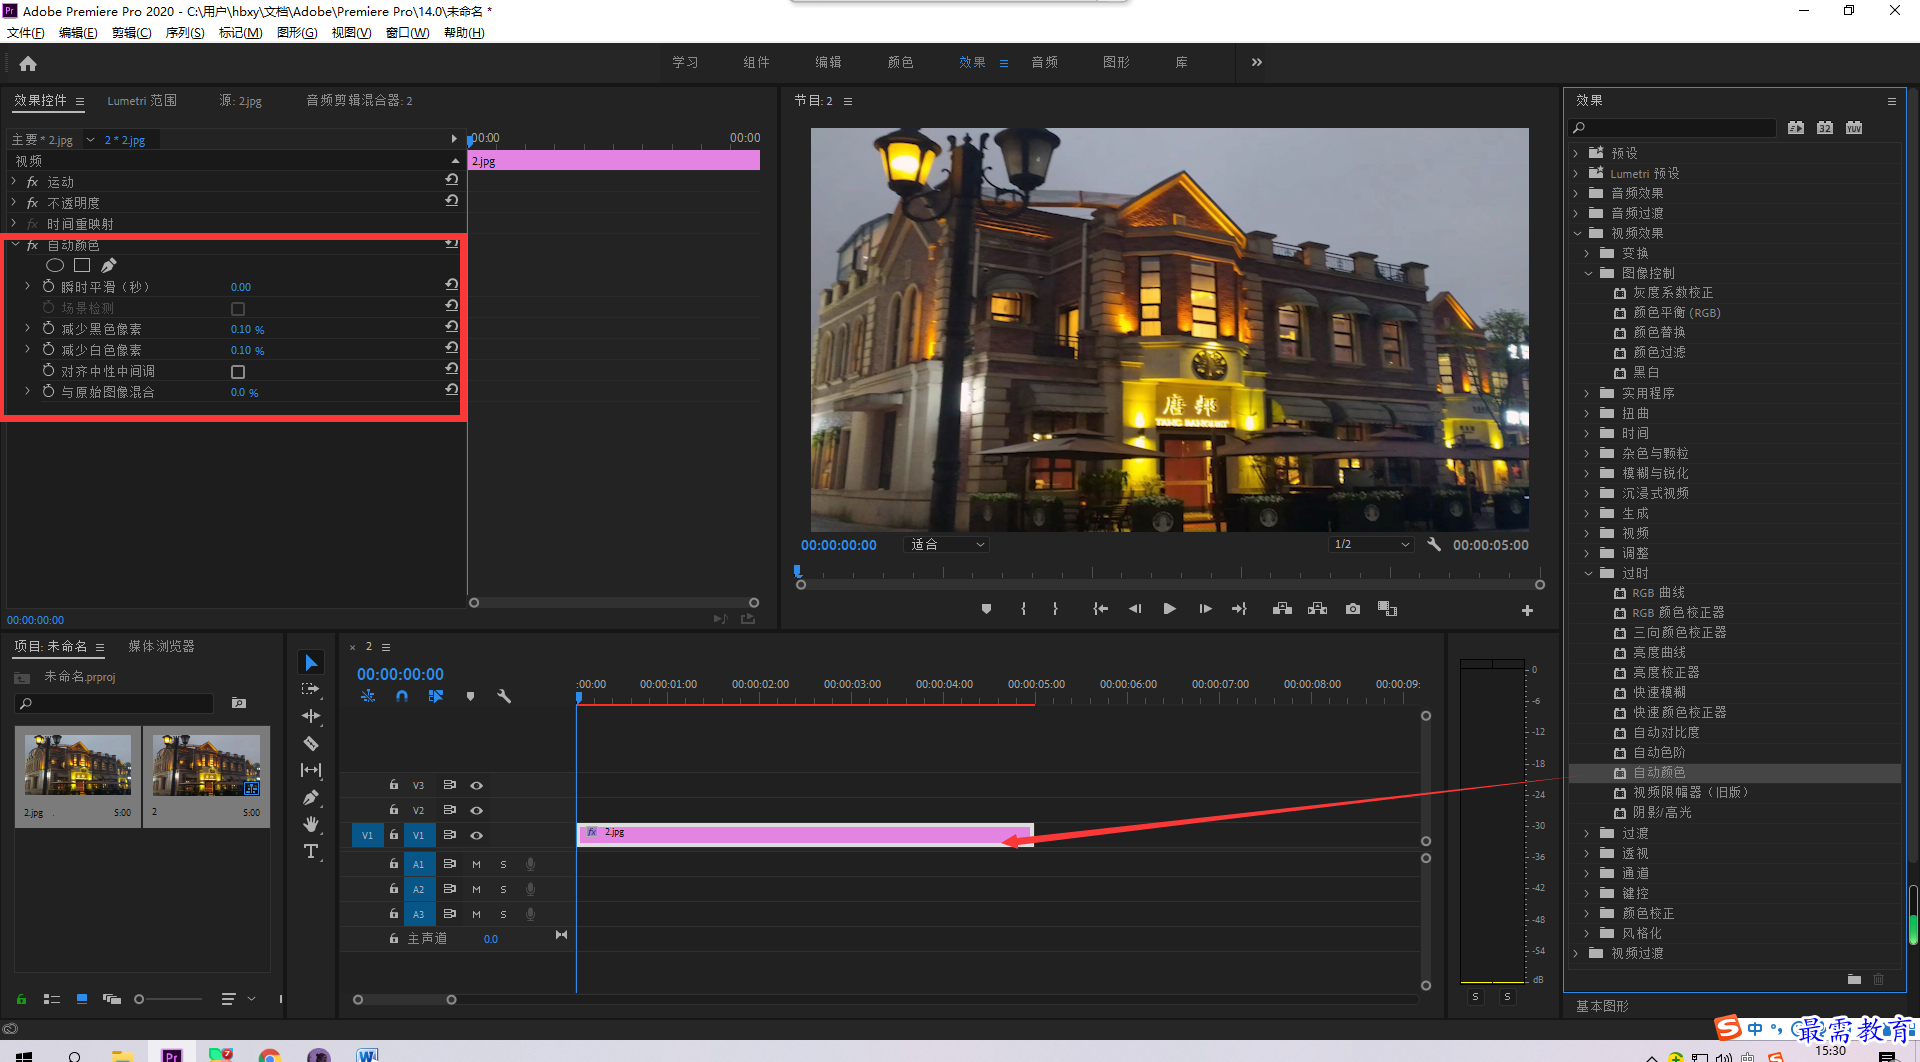Mute audio track A1
The width and height of the screenshot is (1920, 1062).
(x=477, y=864)
